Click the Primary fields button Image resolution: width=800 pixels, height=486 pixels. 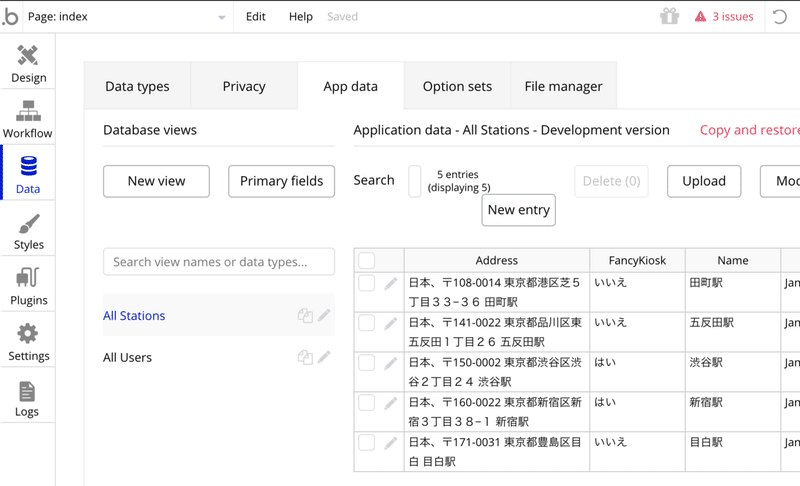point(282,181)
